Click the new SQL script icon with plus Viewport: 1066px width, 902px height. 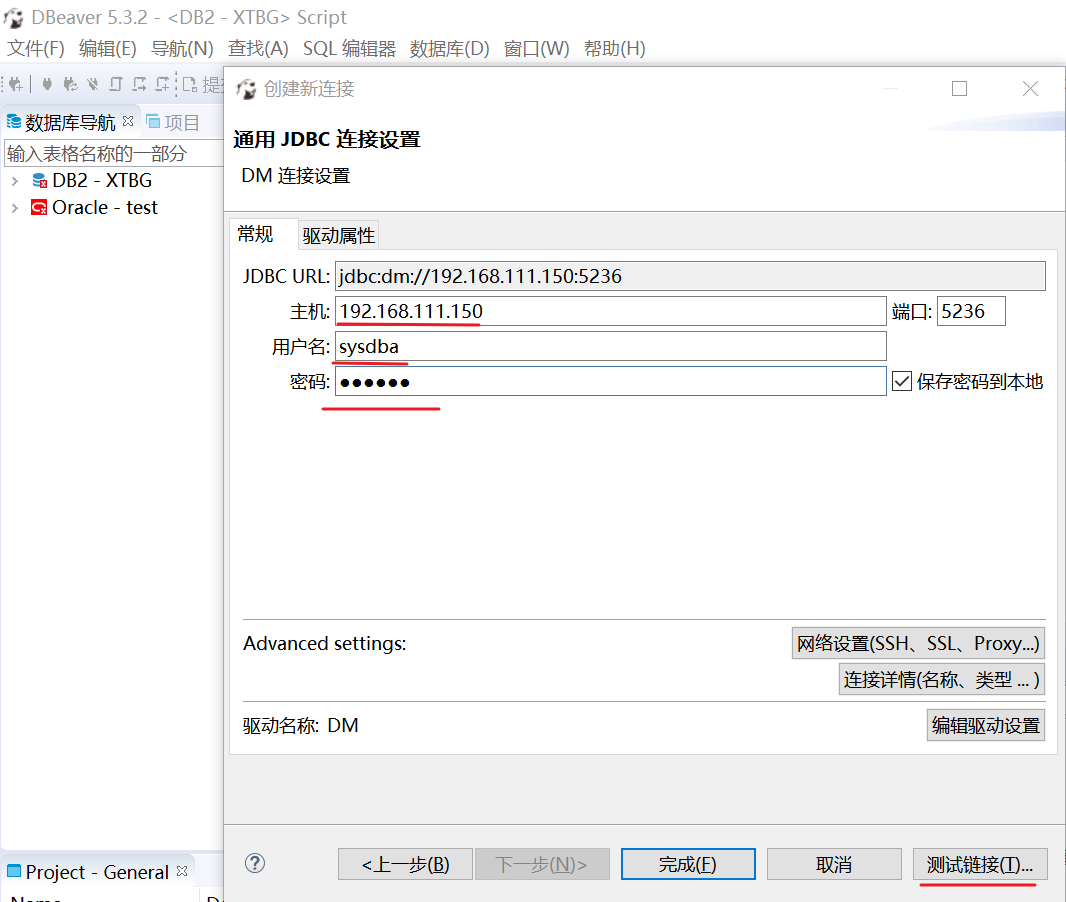pyautogui.click(x=162, y=84)
